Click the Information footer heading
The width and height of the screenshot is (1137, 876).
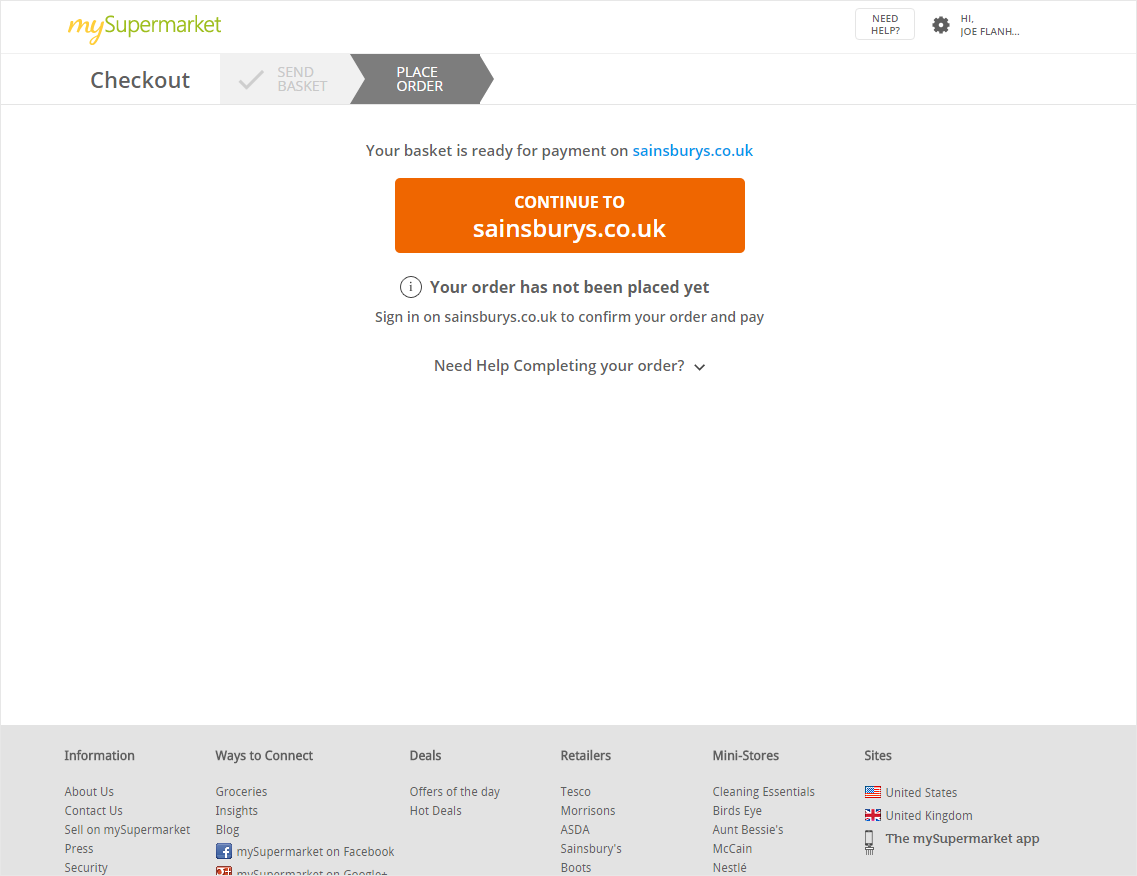(x=99, y=756)
